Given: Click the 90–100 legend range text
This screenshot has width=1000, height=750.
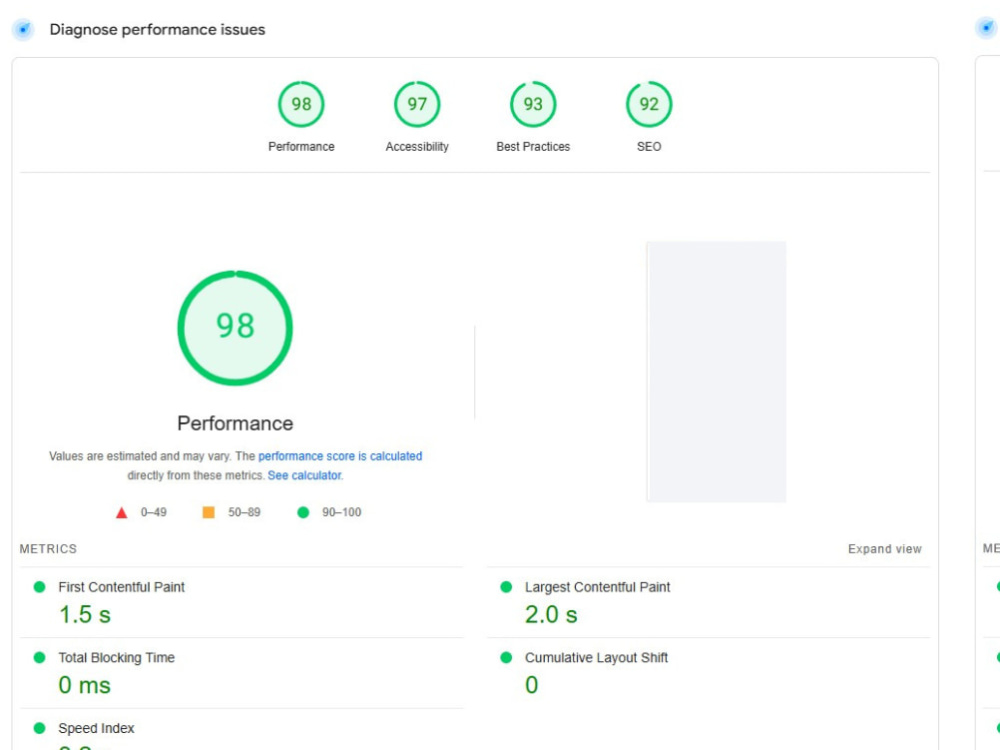Looking at the screenshot, I should click(x=342, y=512).
